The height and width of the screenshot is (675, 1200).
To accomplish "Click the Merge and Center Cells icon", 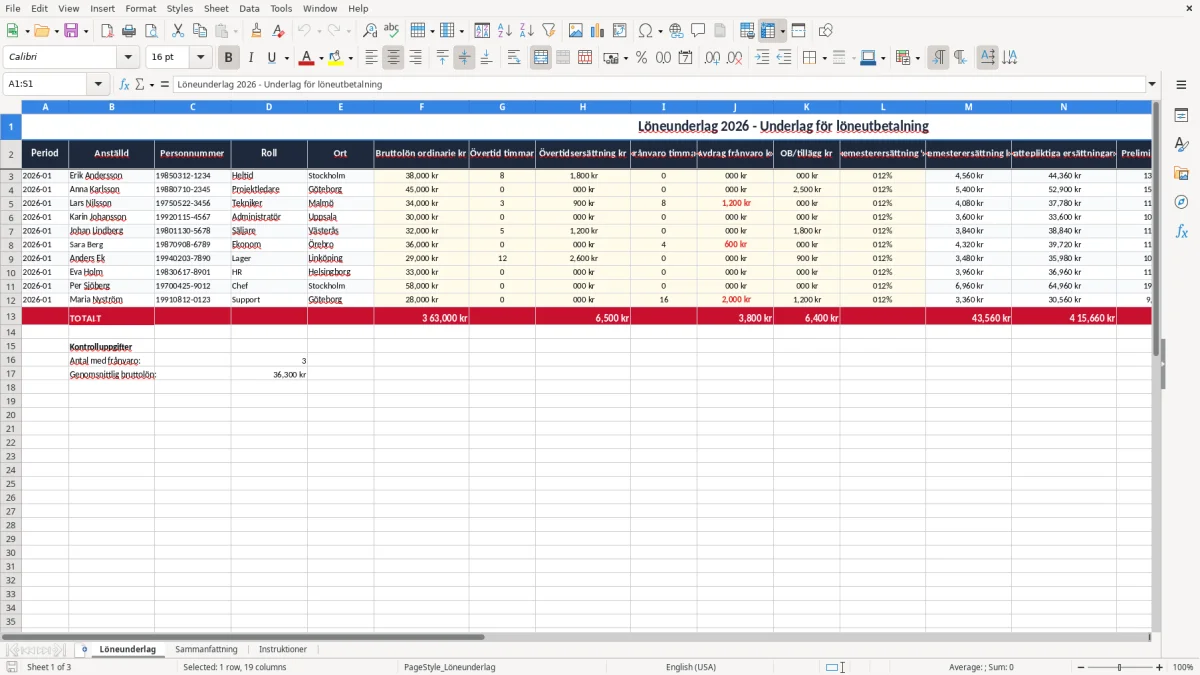I will [541, 58].
